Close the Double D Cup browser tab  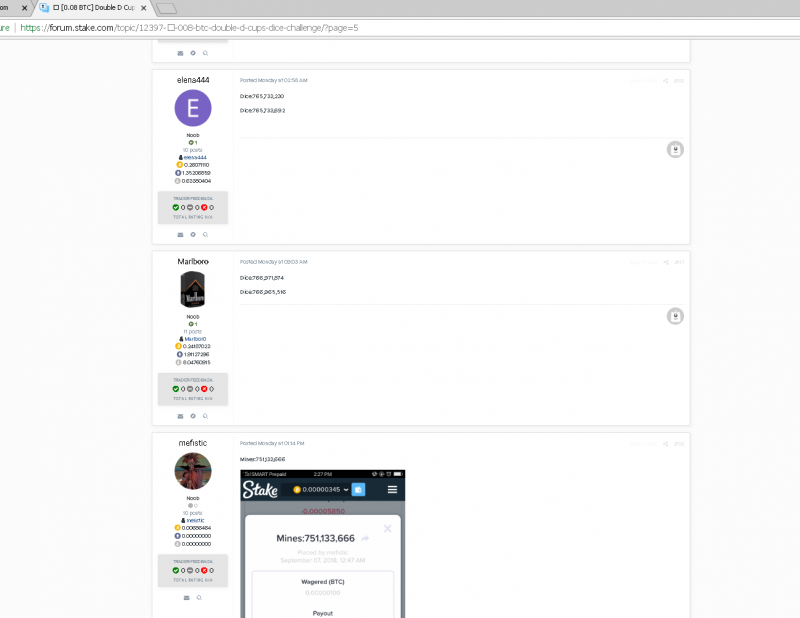[x=144, y=8]
